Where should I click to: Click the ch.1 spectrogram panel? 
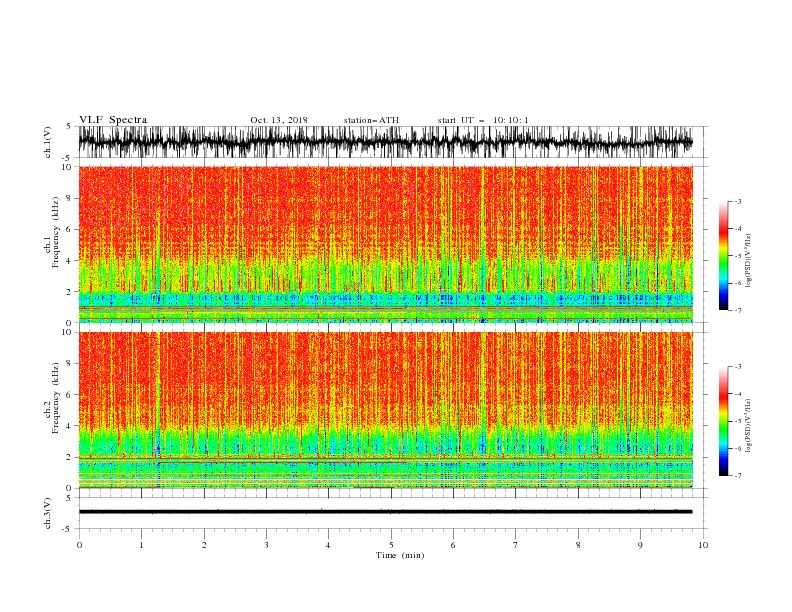(x=385, y=244)
